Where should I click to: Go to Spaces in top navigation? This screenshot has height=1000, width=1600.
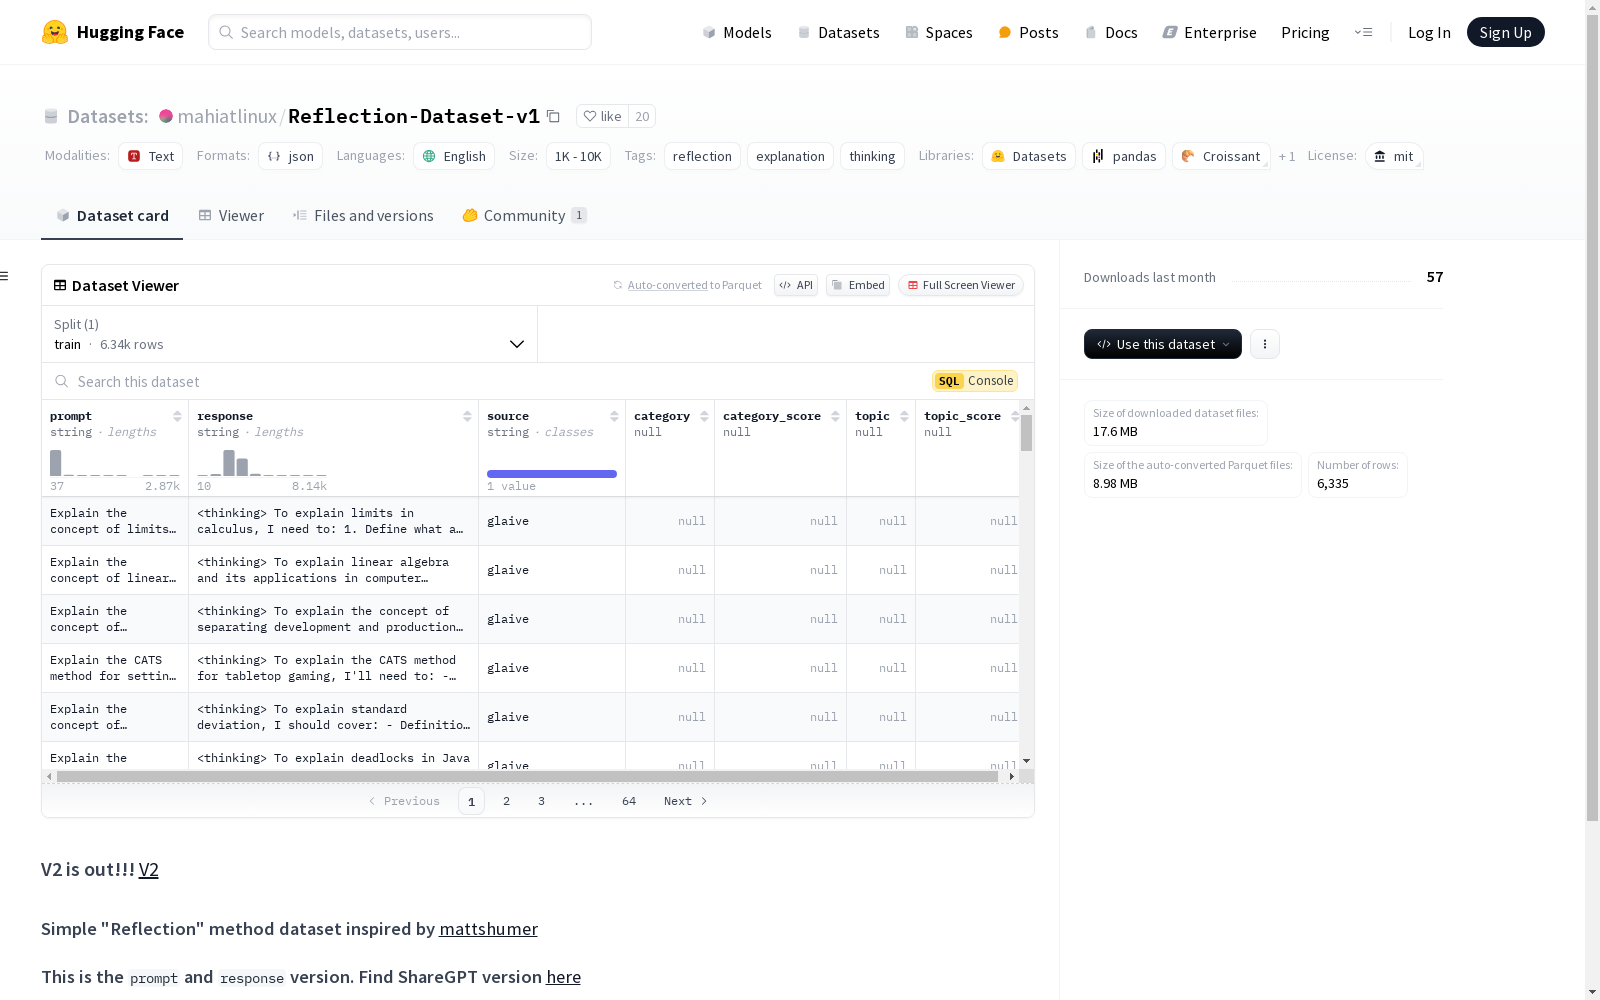(x=939, y=32)
